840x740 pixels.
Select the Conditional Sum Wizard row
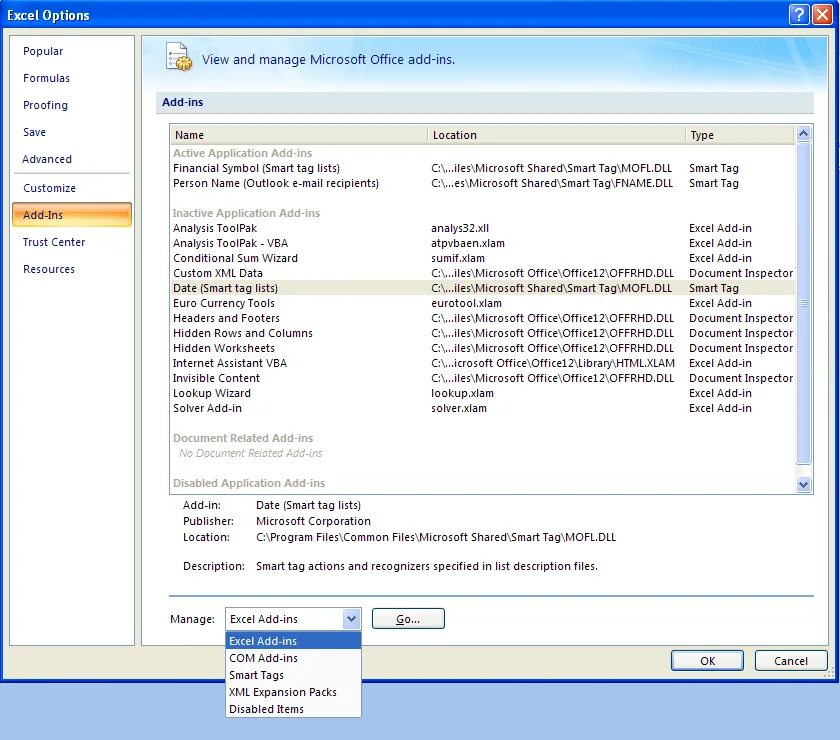[483, 258]
